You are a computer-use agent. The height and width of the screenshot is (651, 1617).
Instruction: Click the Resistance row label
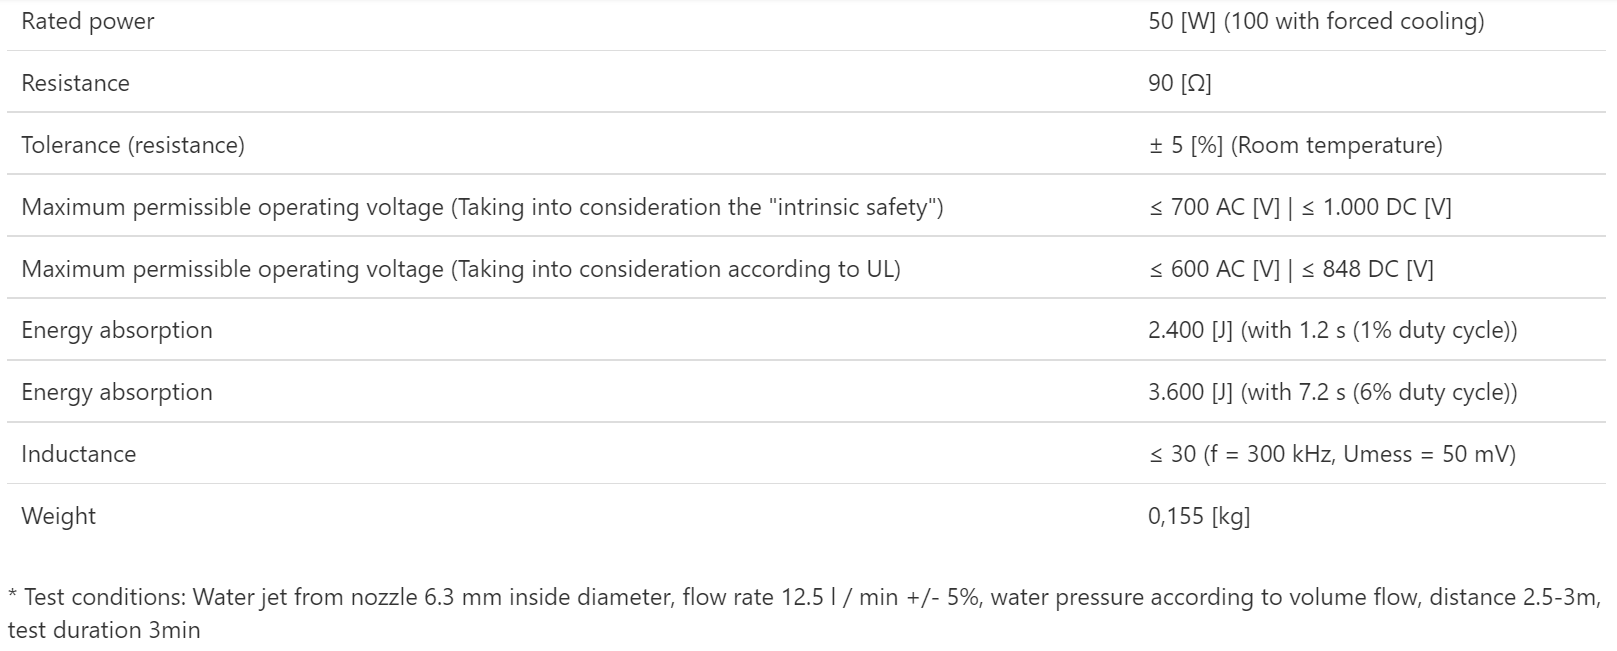click(x=76, y=83)
